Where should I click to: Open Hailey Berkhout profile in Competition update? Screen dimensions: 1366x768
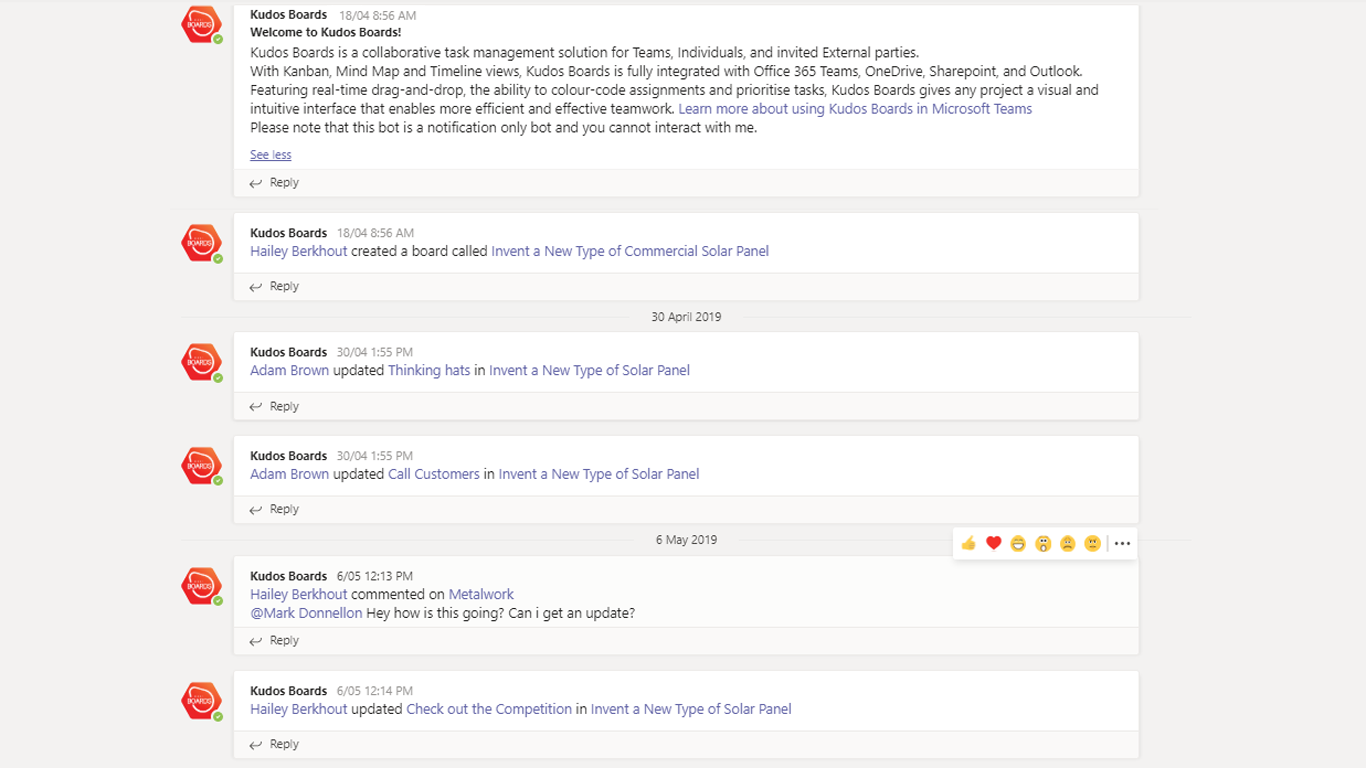coord(299,710)
